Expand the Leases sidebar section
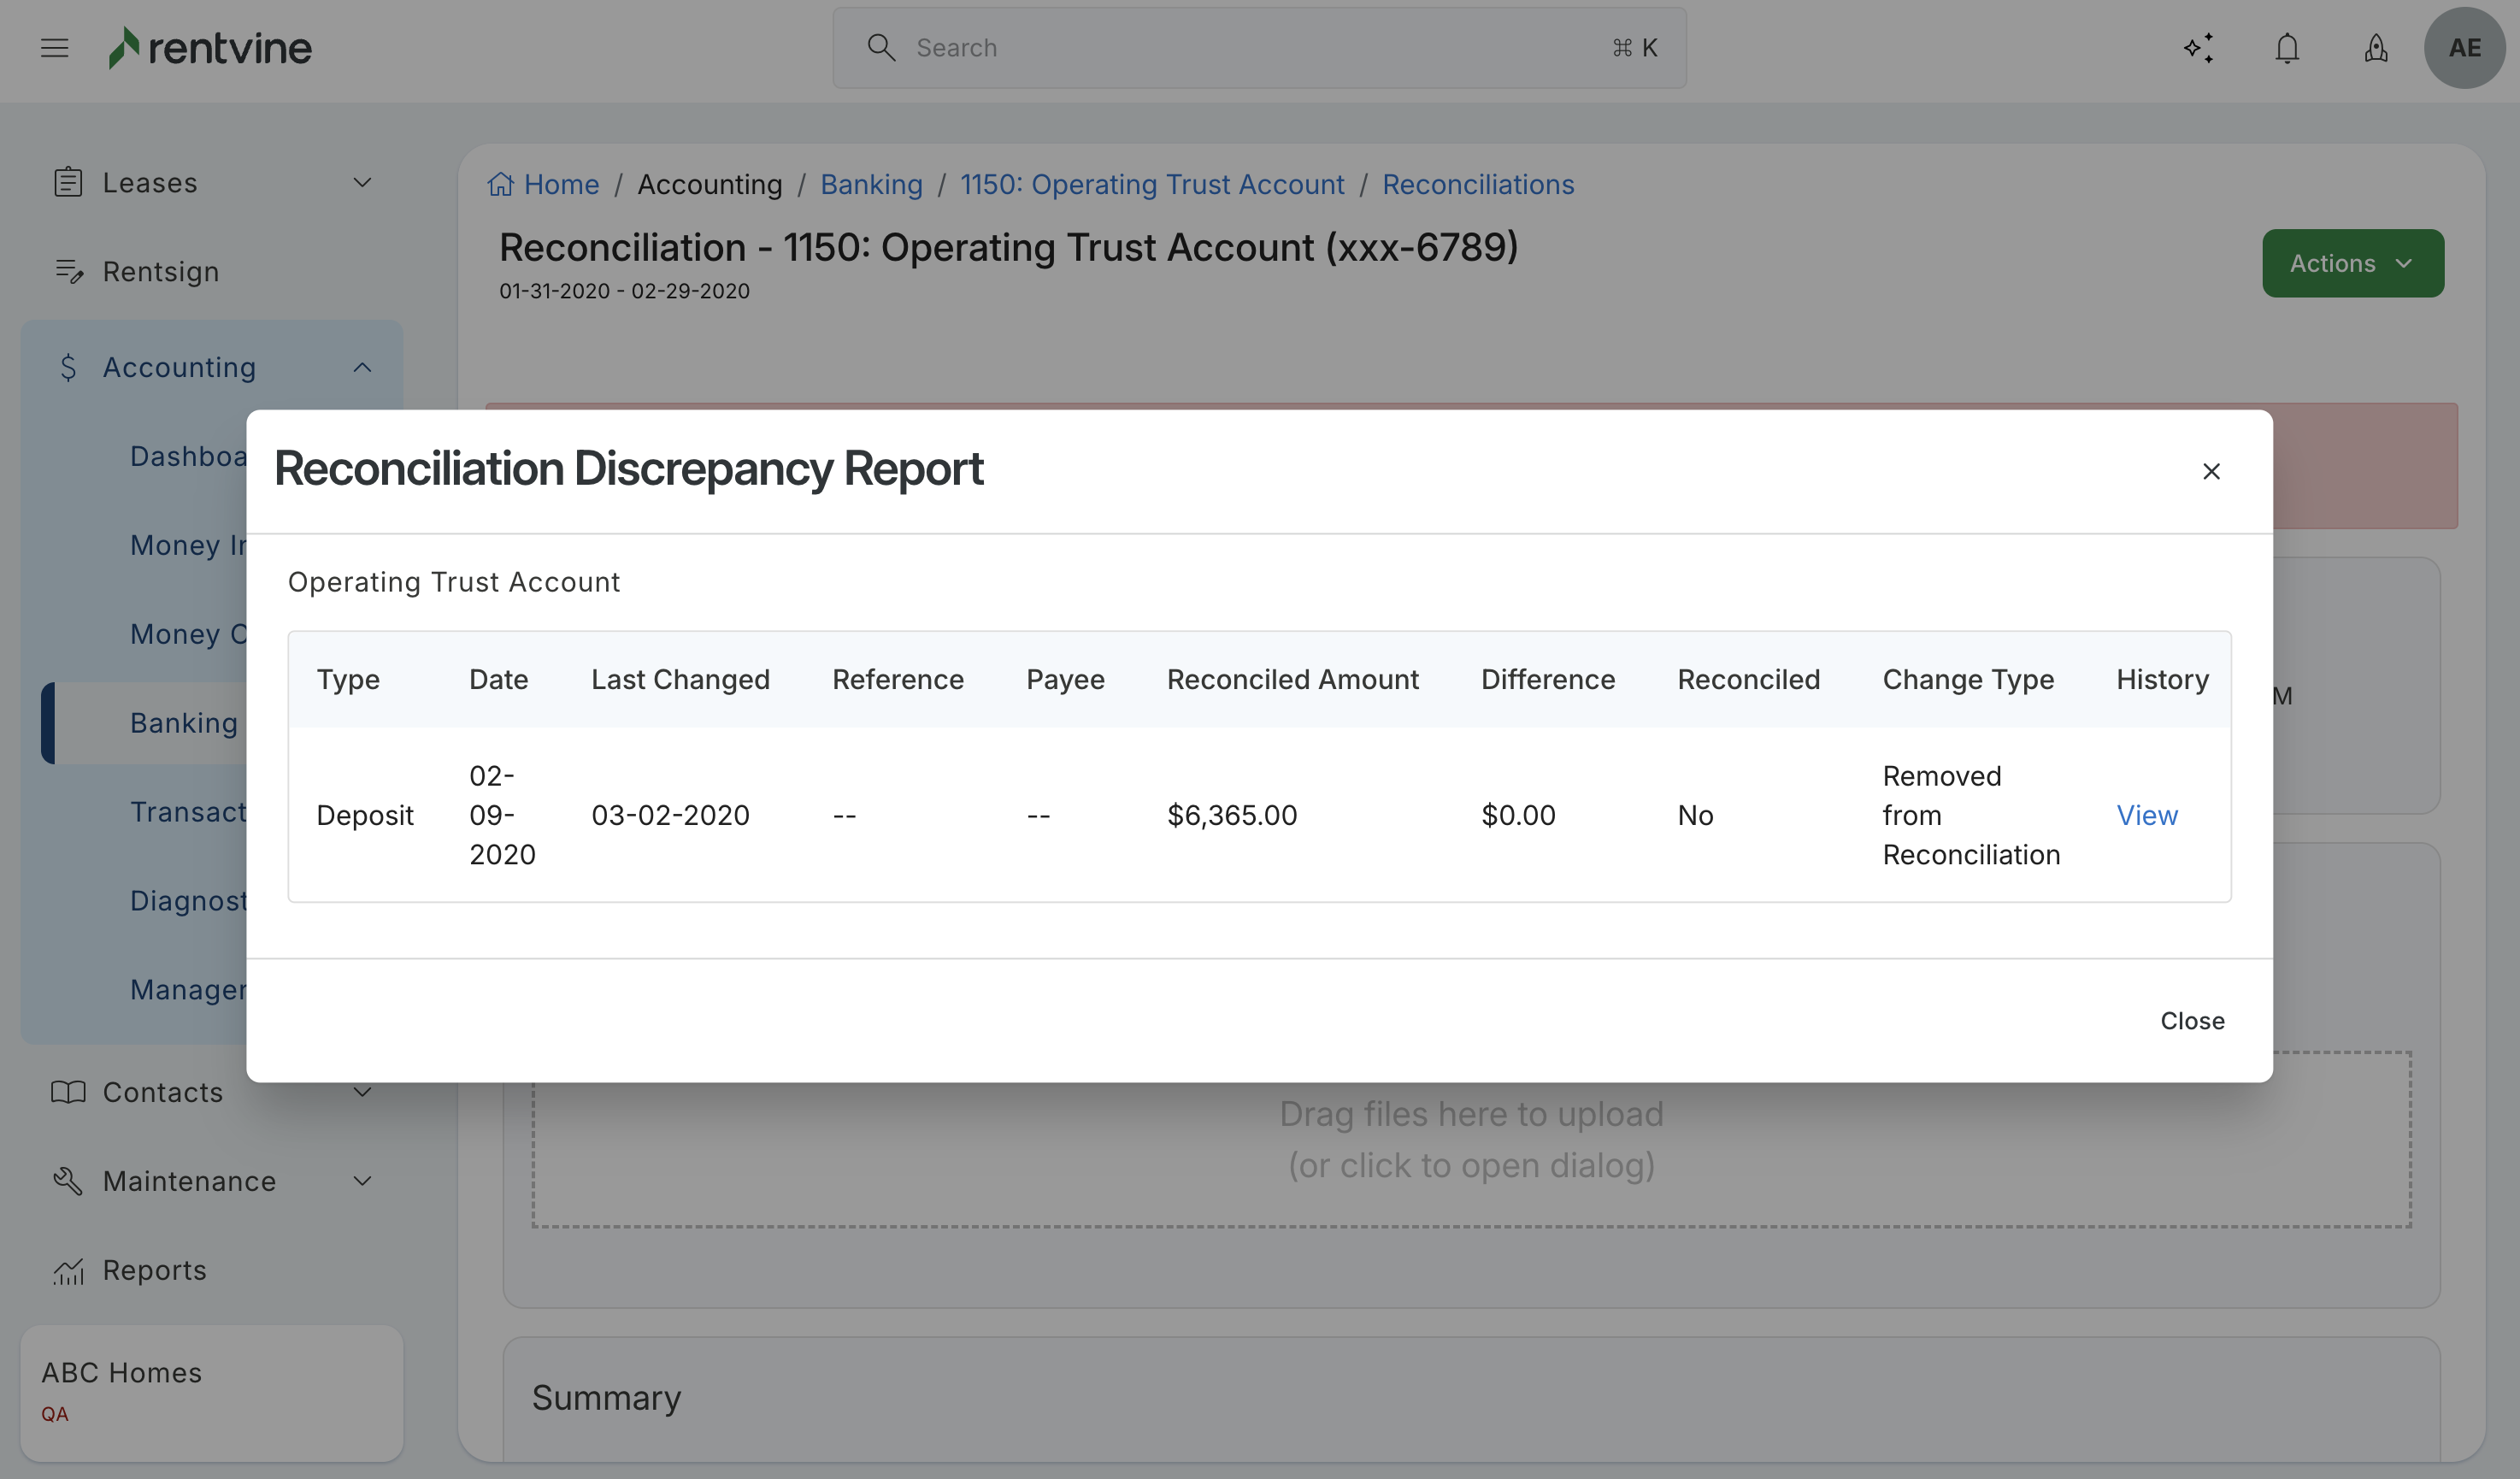2520x1479 pixels. (362, 183)
